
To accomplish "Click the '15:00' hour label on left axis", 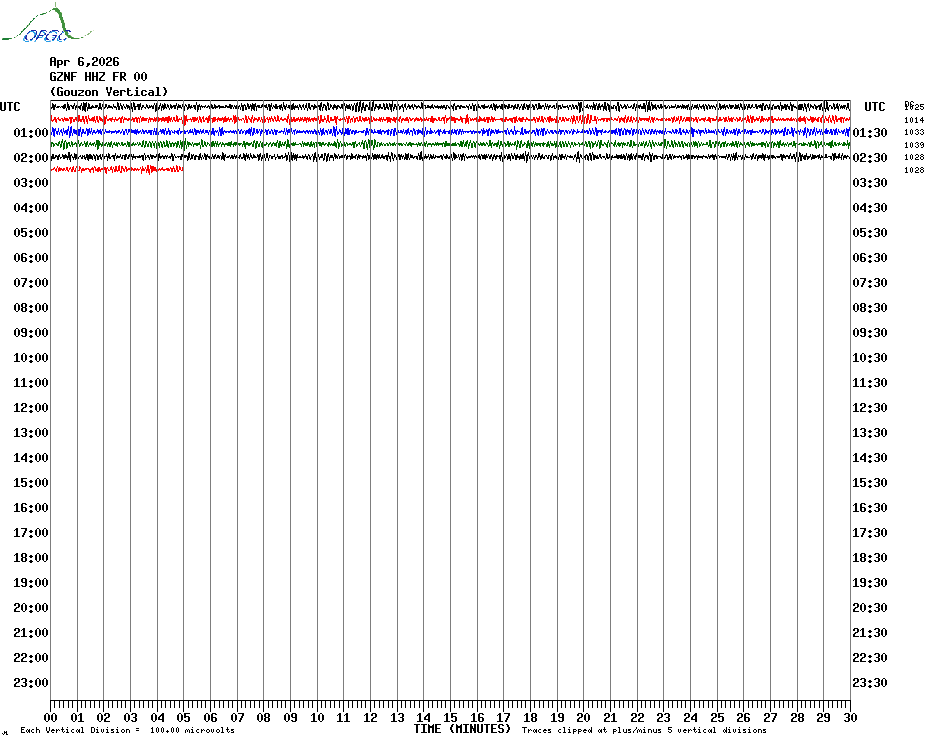I will 31,482.
